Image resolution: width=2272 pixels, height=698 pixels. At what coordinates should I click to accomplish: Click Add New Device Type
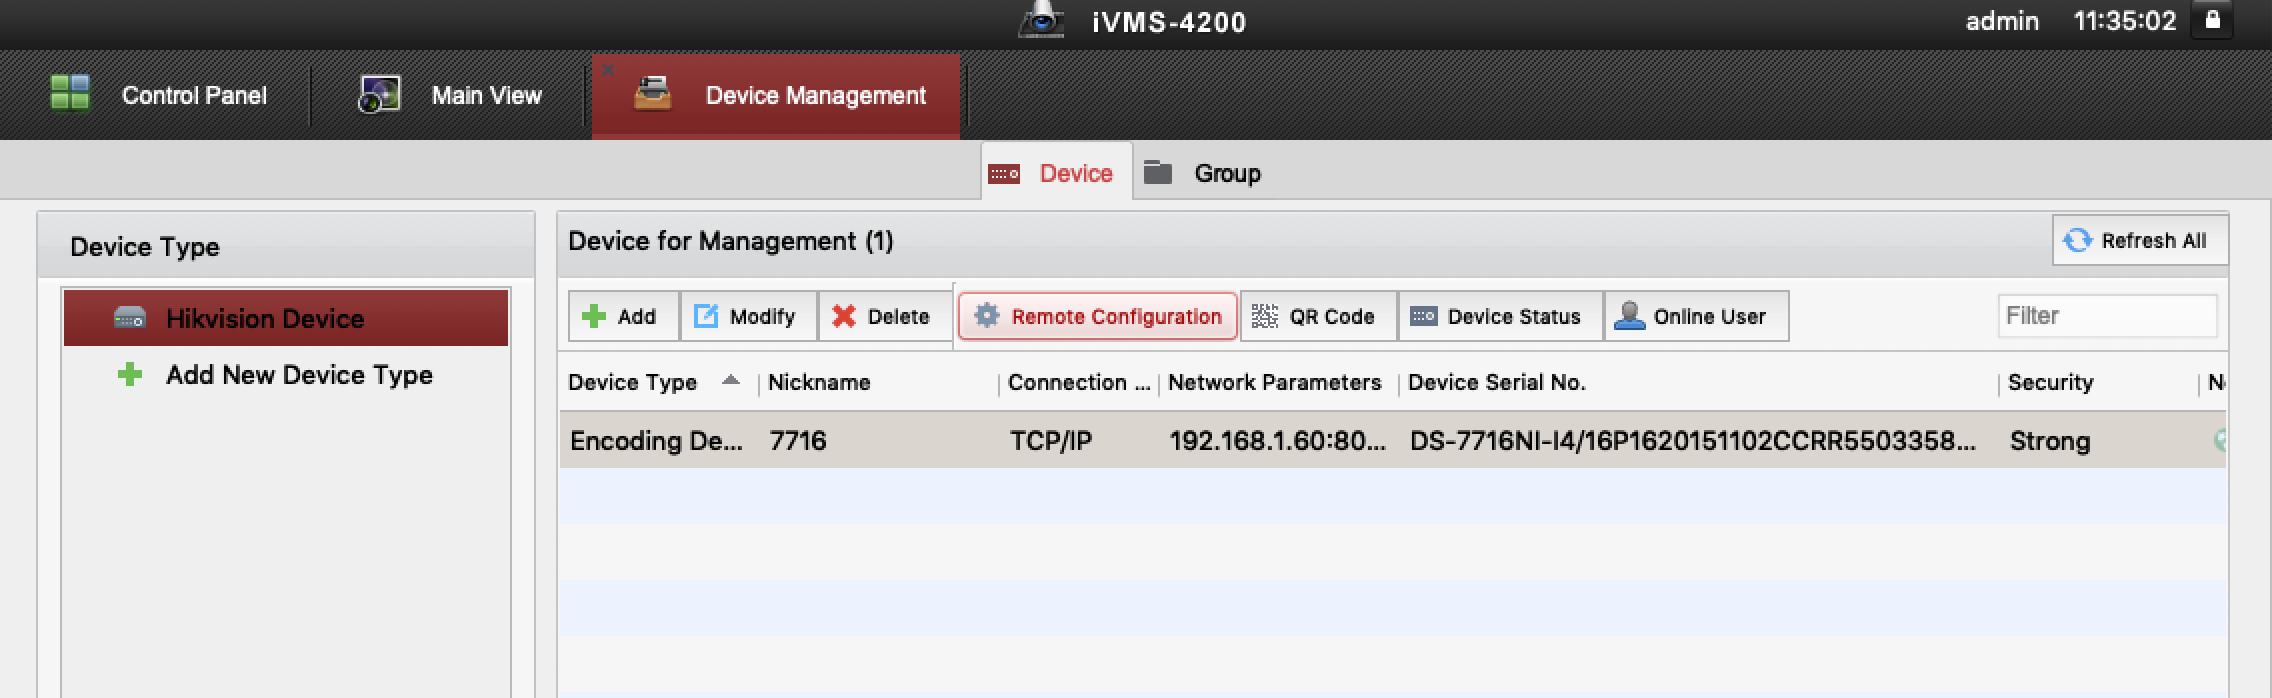(299, 375)
